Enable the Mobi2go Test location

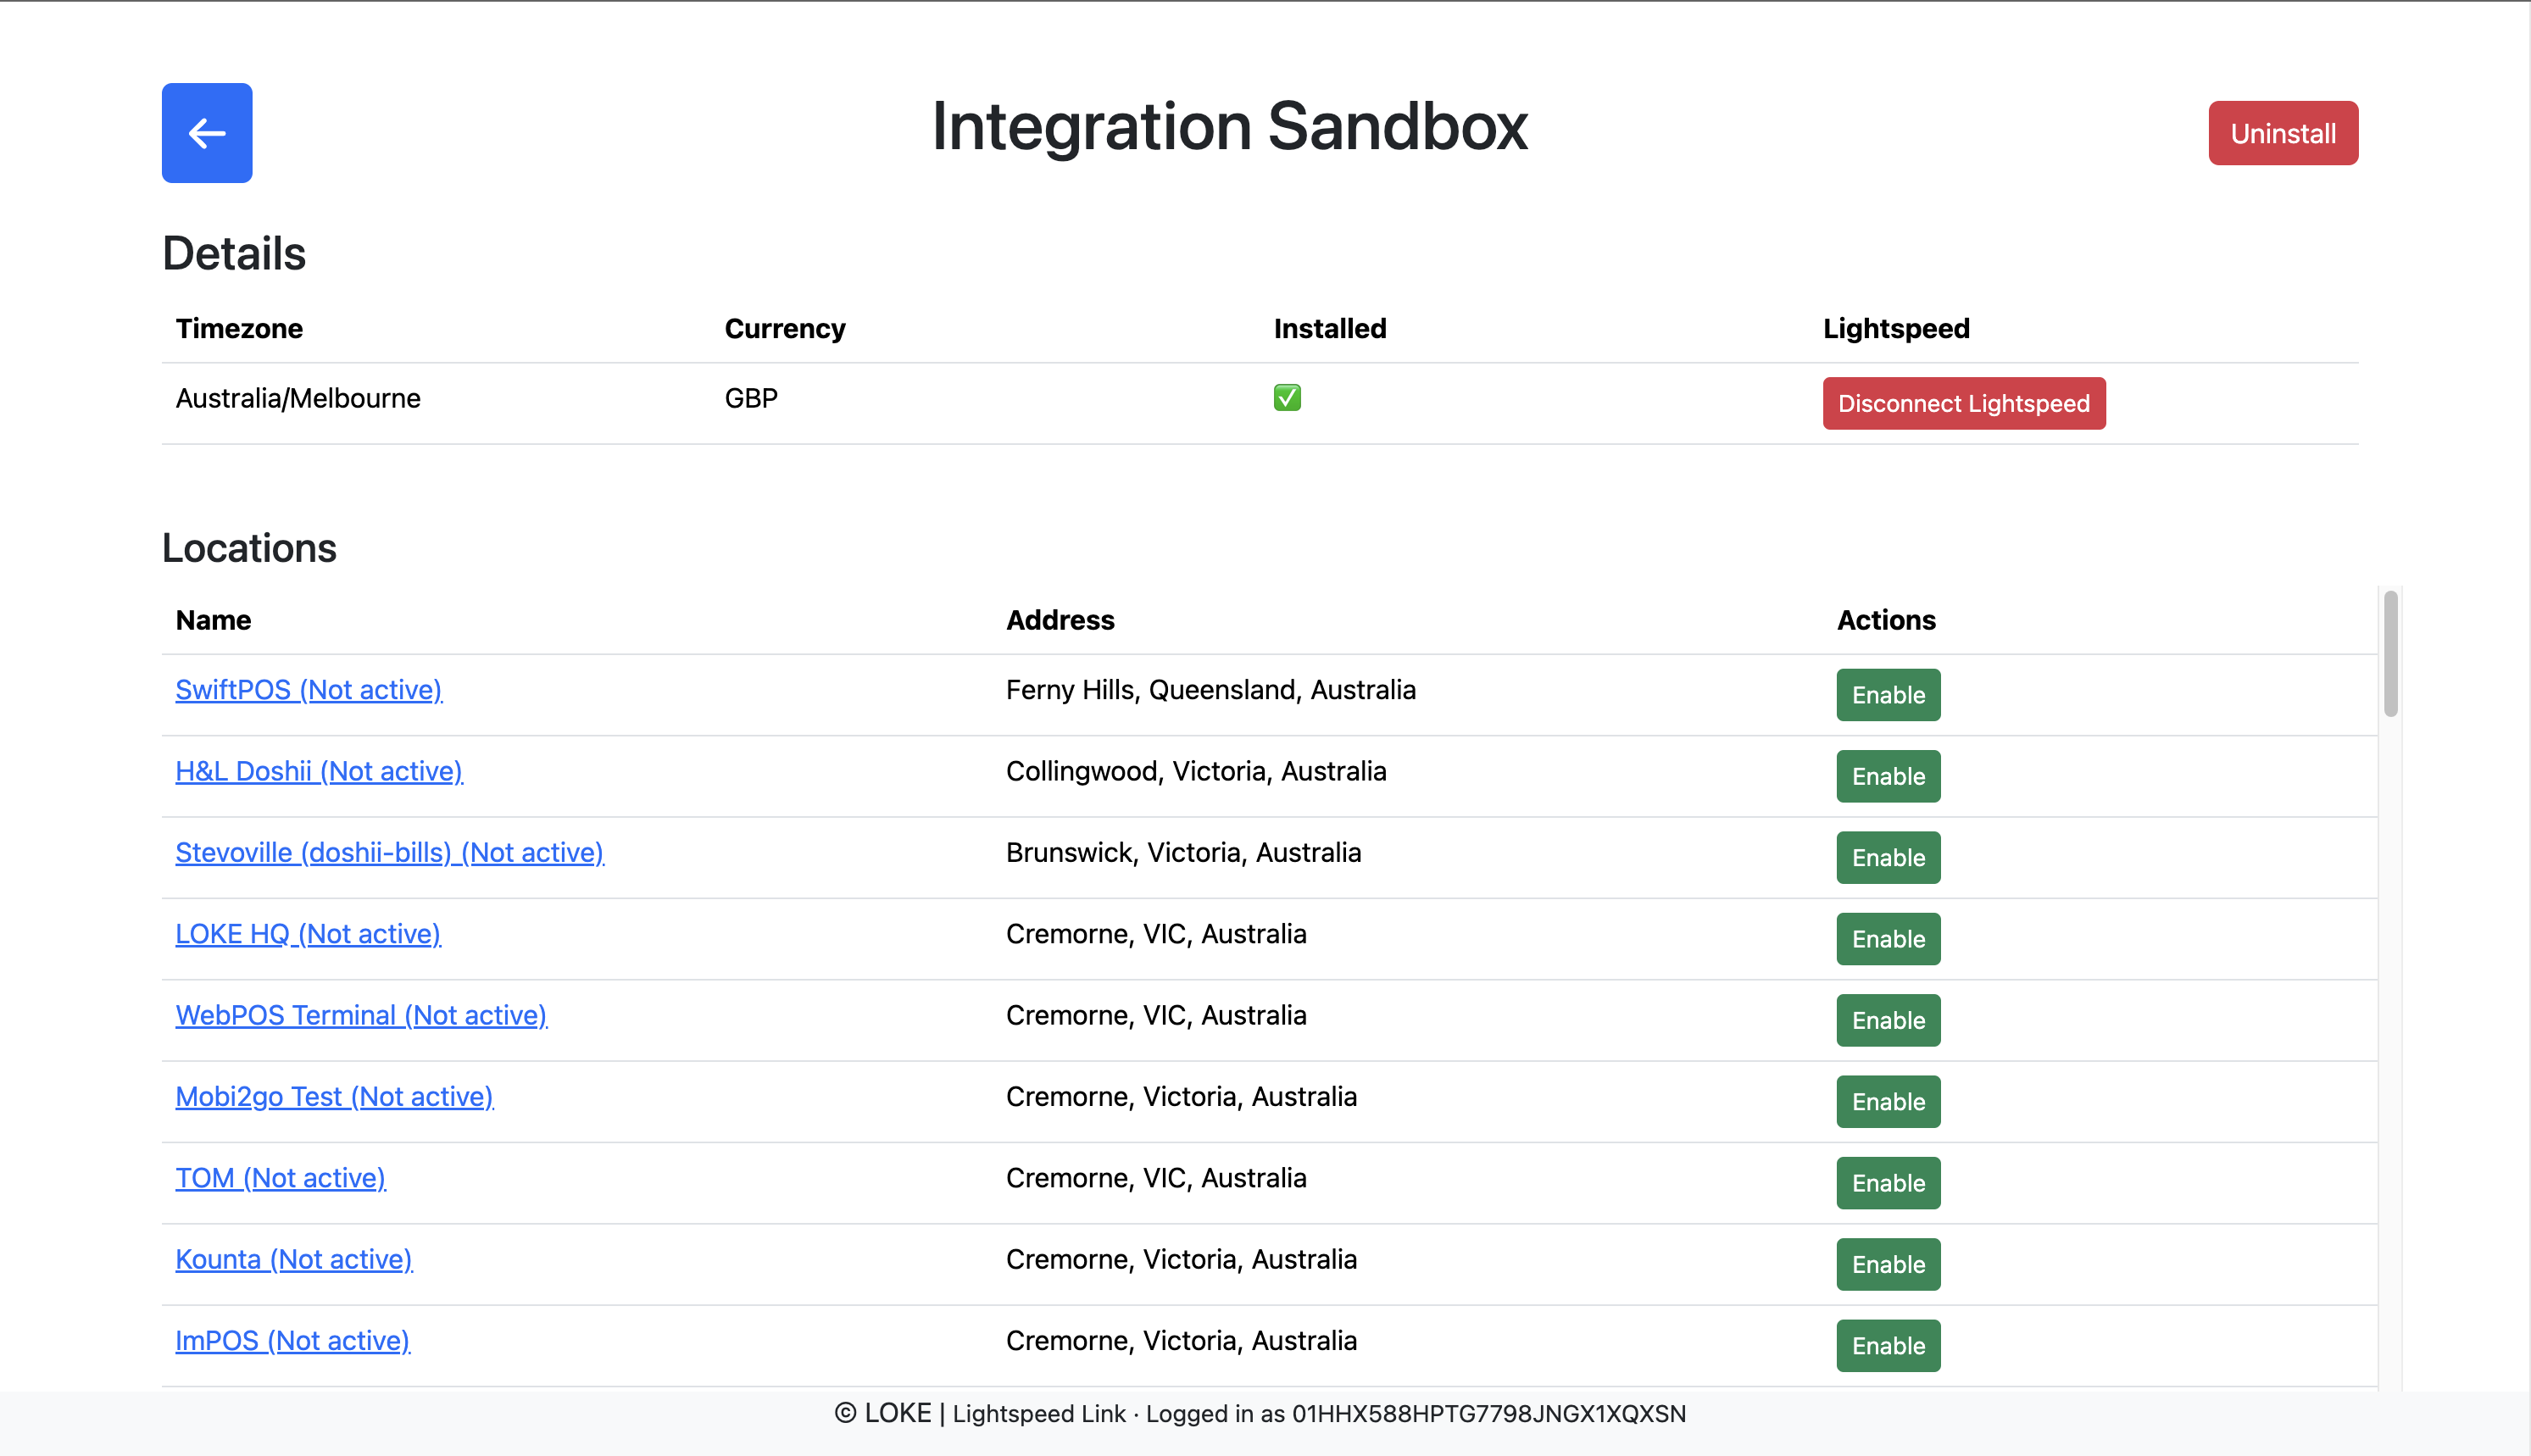(x=1888, y=1101)
